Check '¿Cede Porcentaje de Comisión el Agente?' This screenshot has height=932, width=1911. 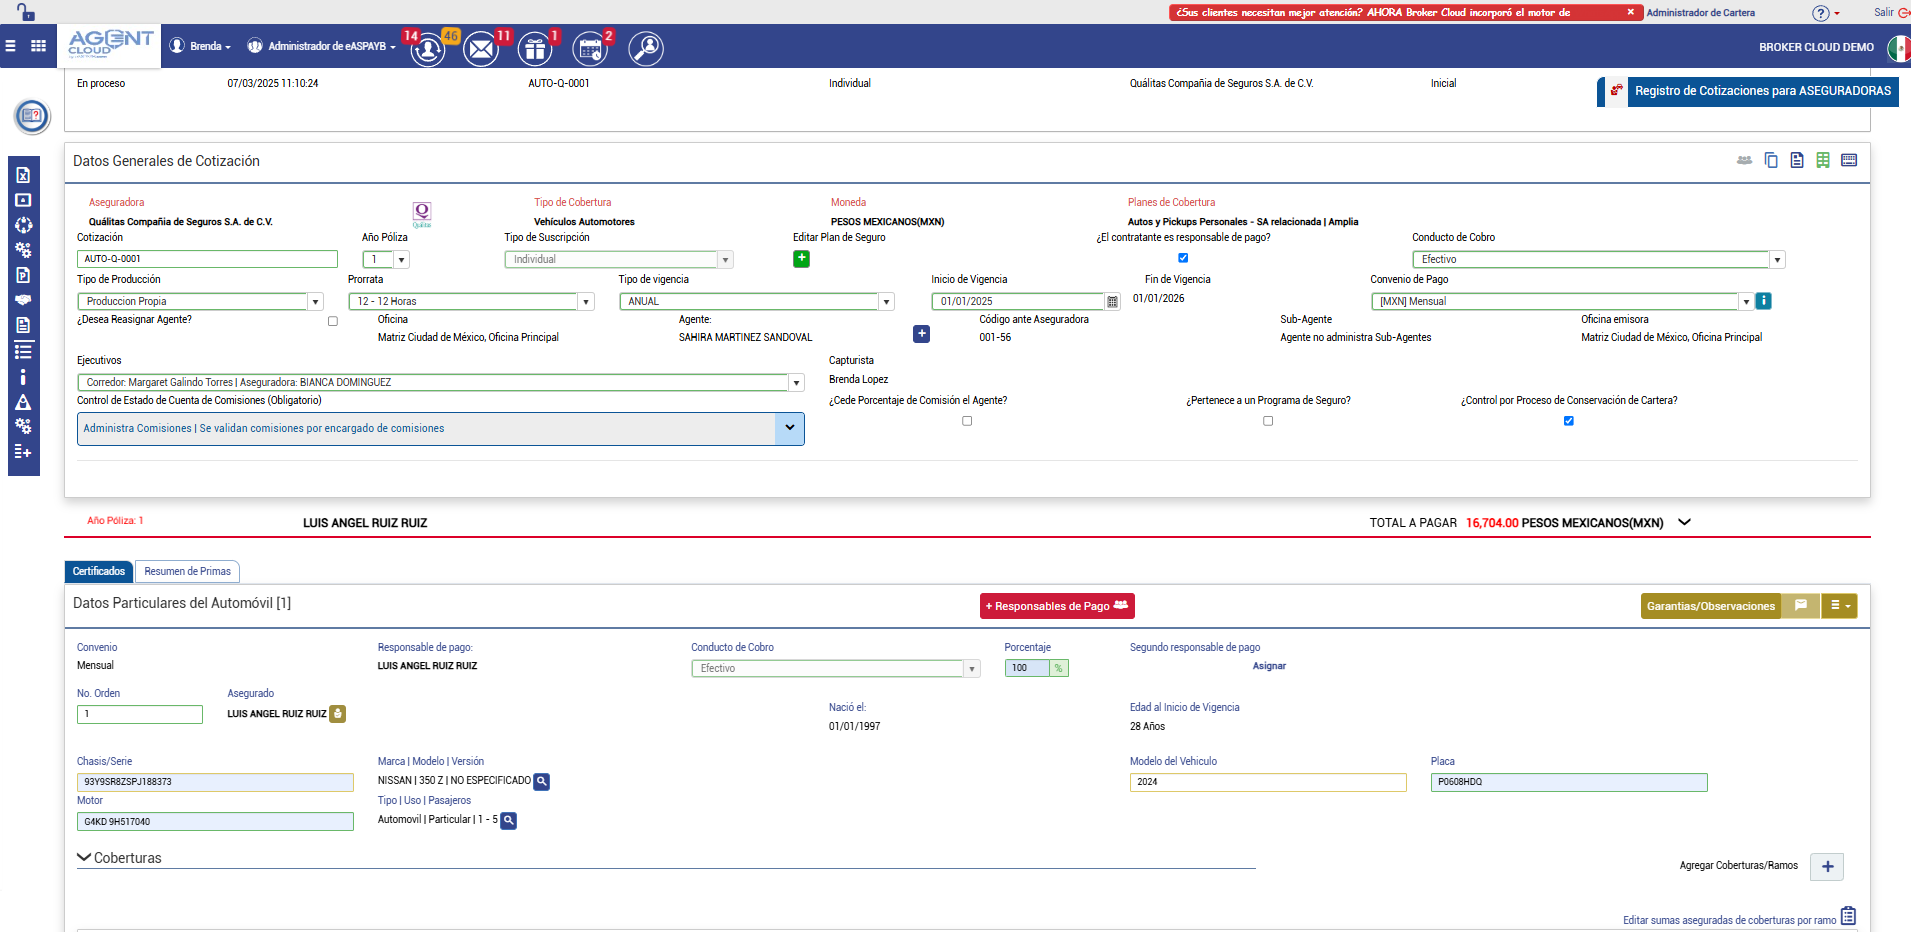pos(967,421)
